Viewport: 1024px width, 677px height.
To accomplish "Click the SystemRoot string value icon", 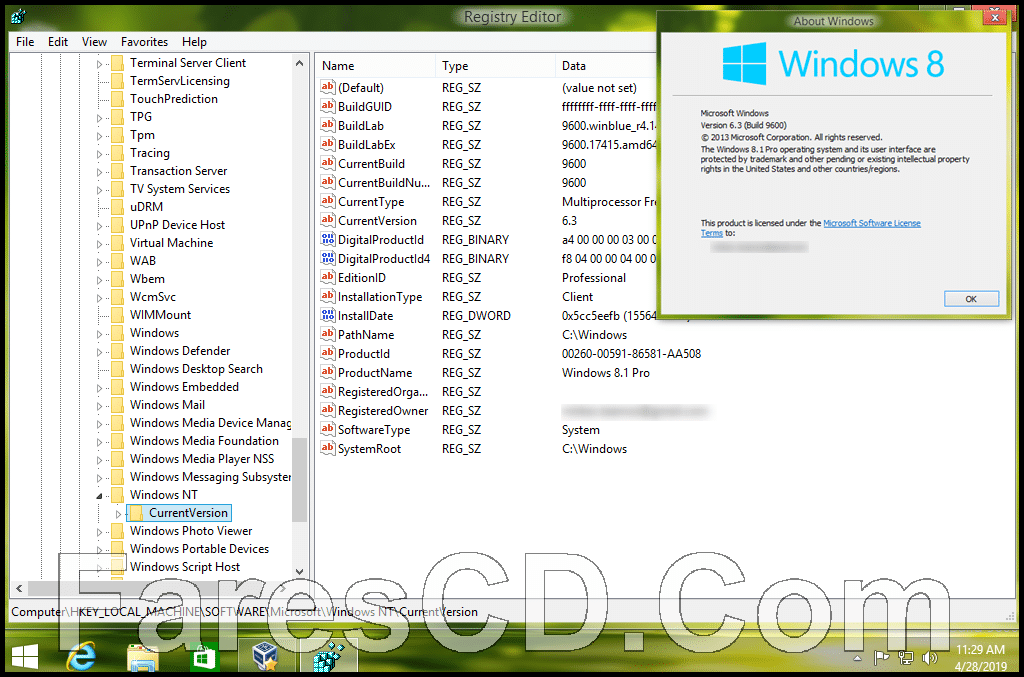I will click(x=327, y=448).
